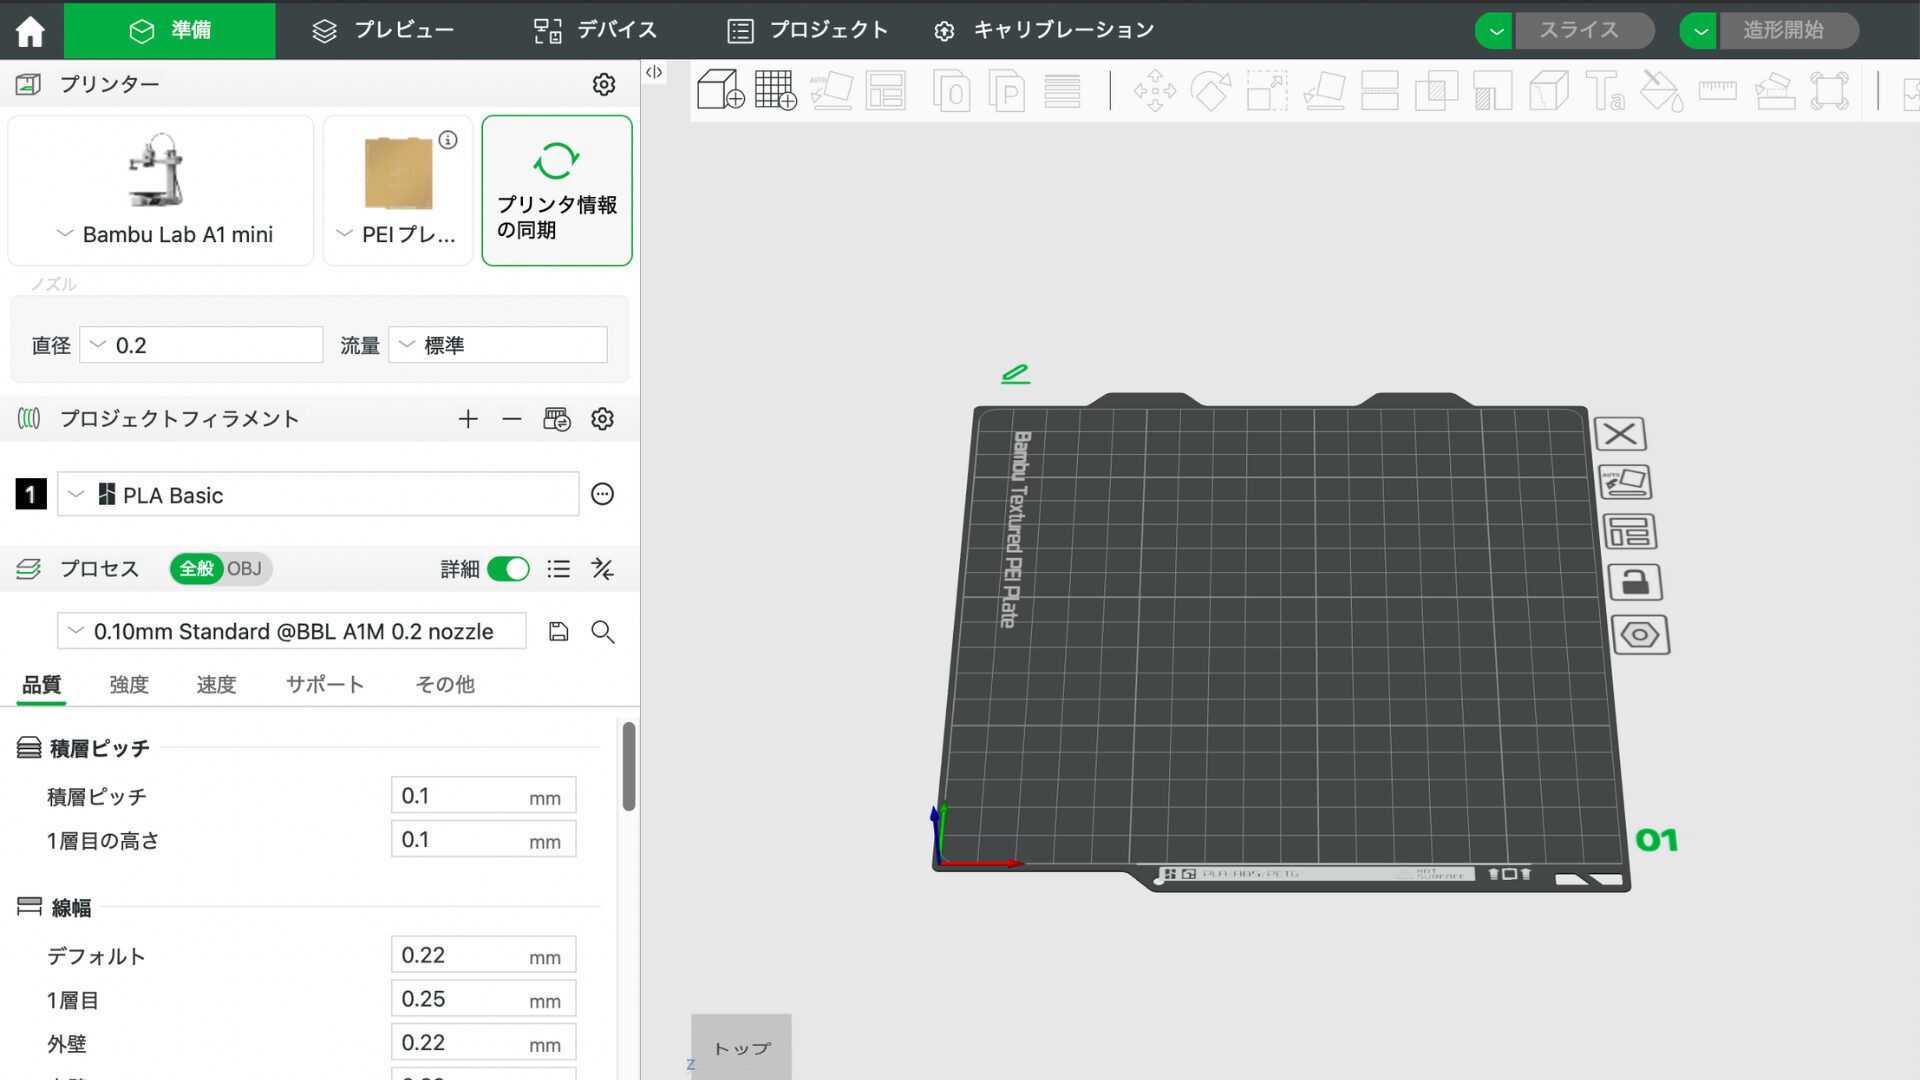Toggle the 詳細 advanced mode switch
This screenshot has height=1080, width=1920.
pos(508,569)
